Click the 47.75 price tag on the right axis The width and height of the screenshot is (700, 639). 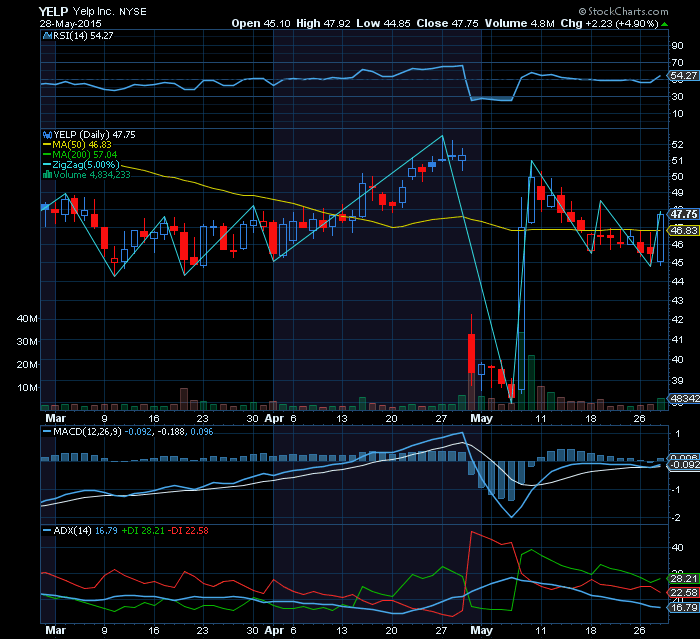click(684, 214)
